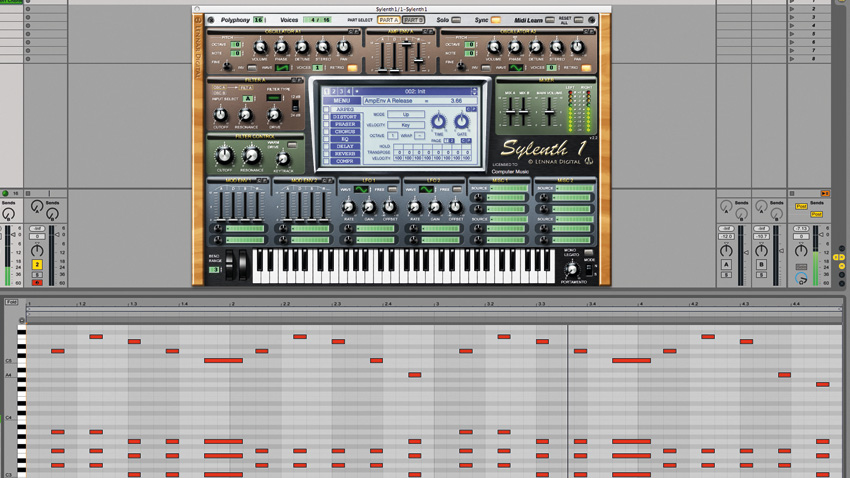Click the track 2 activator button
This screenshot has width=850, height=478.
[x=37, y=264]
